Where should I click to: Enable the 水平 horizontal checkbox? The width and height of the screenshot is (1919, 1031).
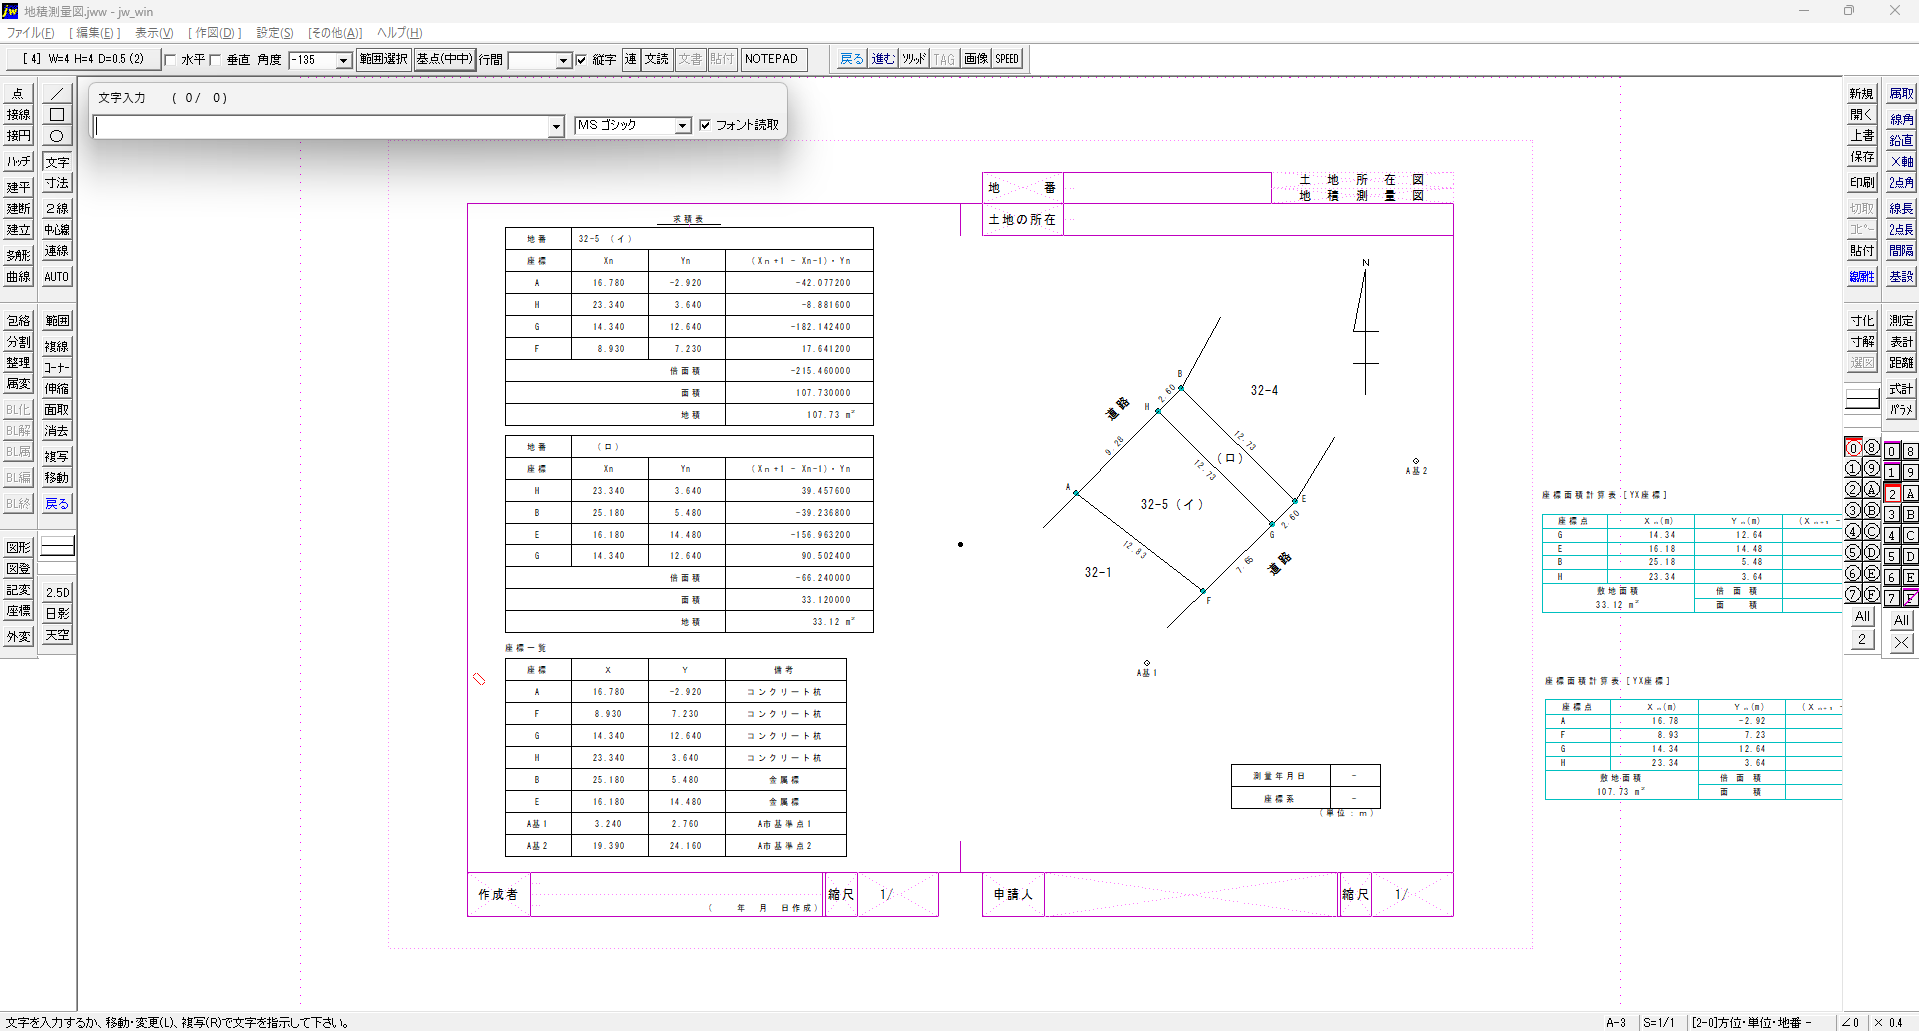click(170, 60)
